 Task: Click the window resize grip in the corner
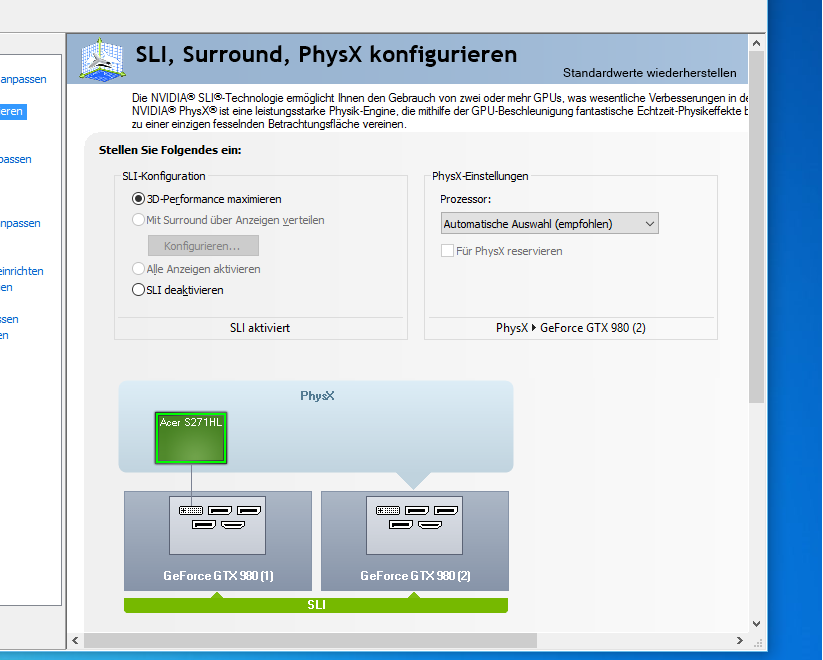point(758,642)
